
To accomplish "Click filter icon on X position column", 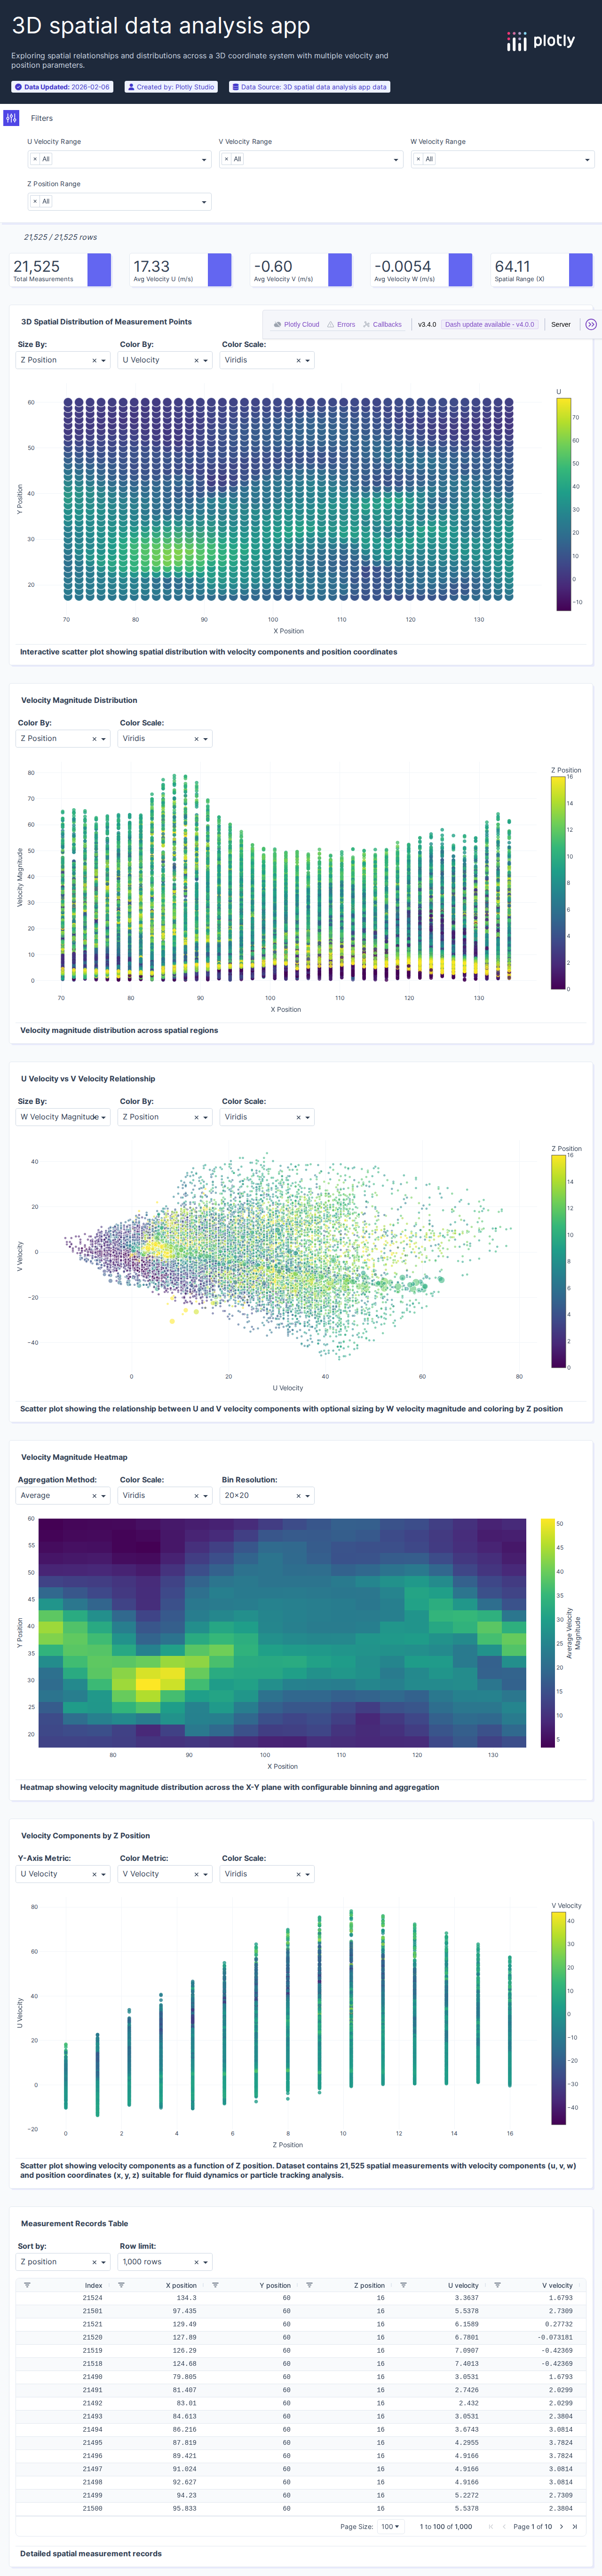I will click(x=121, y=2285).
